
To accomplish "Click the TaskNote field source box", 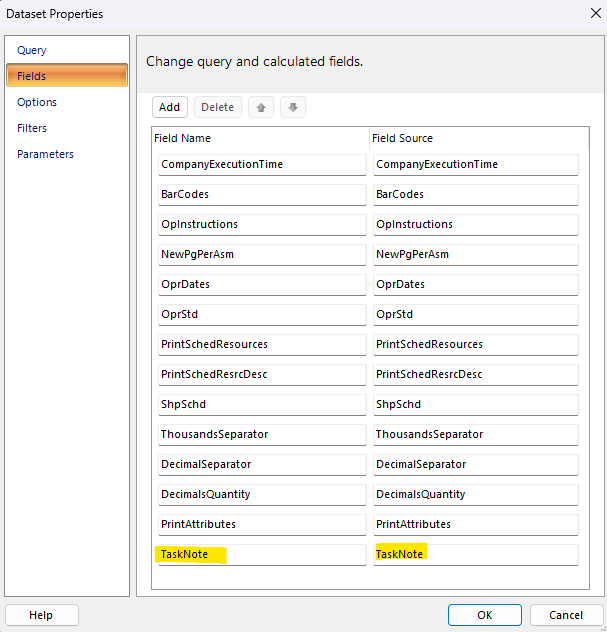I will click(x=476, y=554).
